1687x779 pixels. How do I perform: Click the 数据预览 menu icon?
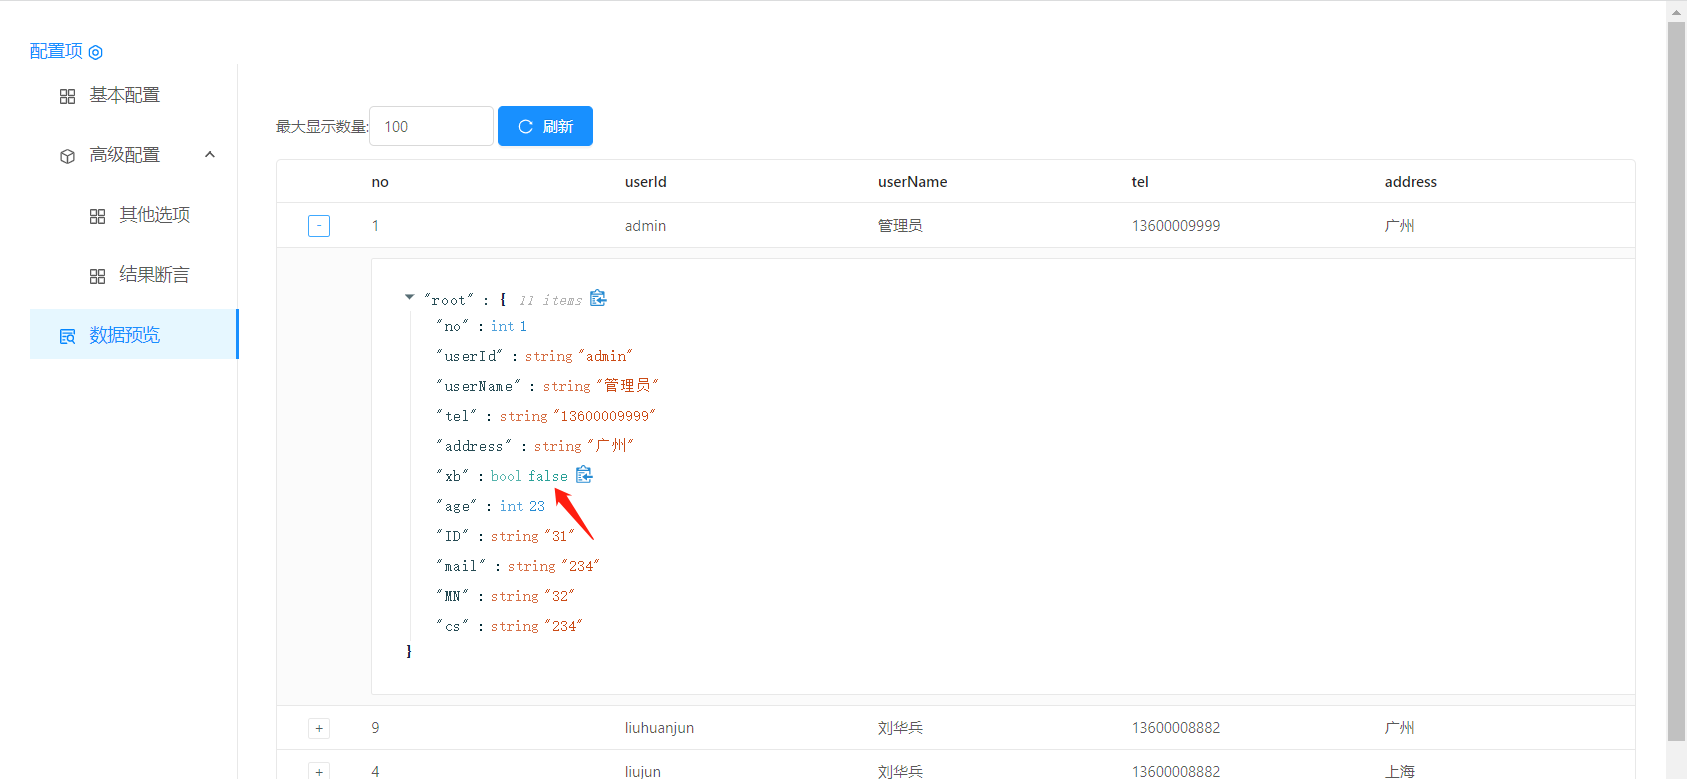tap(67, 336)
